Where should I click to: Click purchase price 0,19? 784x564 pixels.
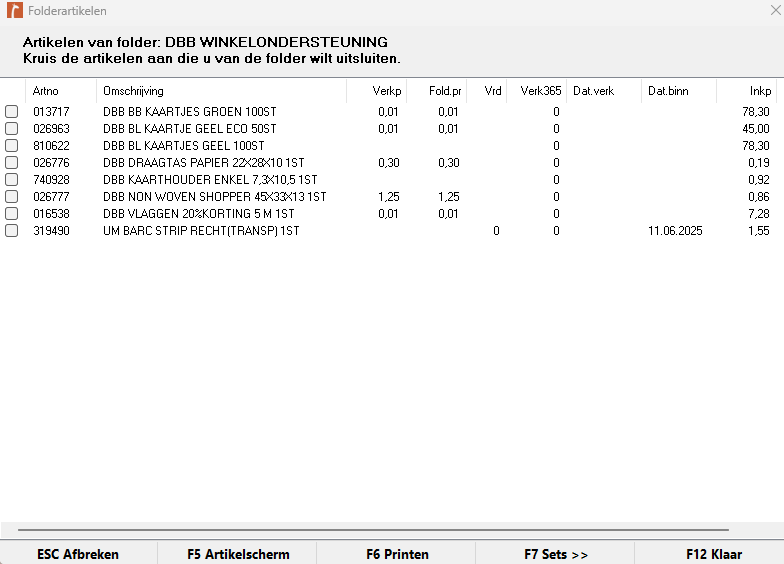758,162
